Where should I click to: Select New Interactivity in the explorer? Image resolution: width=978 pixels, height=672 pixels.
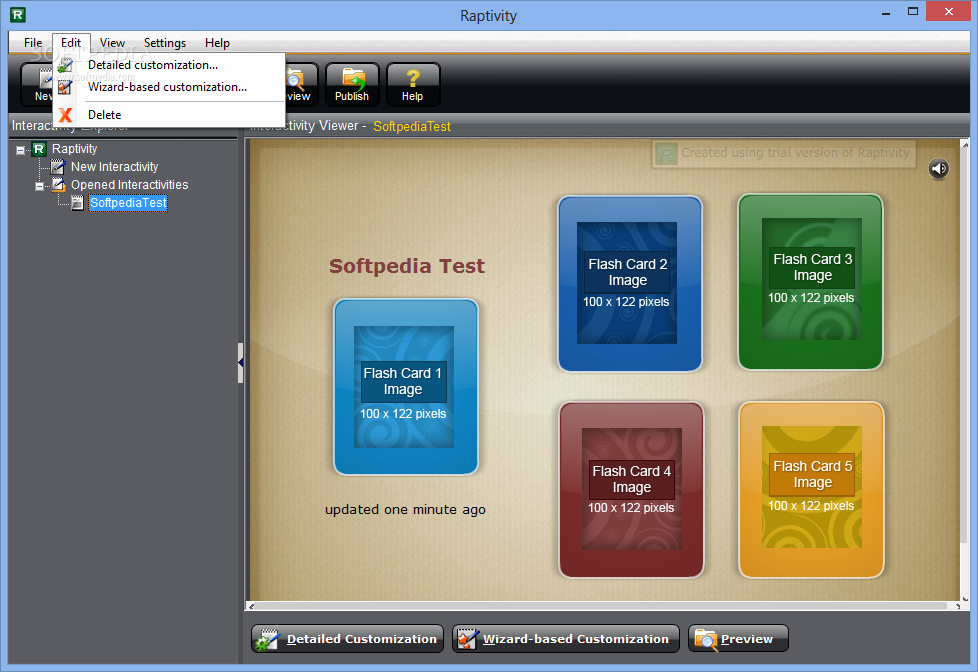tap(114, 167)
